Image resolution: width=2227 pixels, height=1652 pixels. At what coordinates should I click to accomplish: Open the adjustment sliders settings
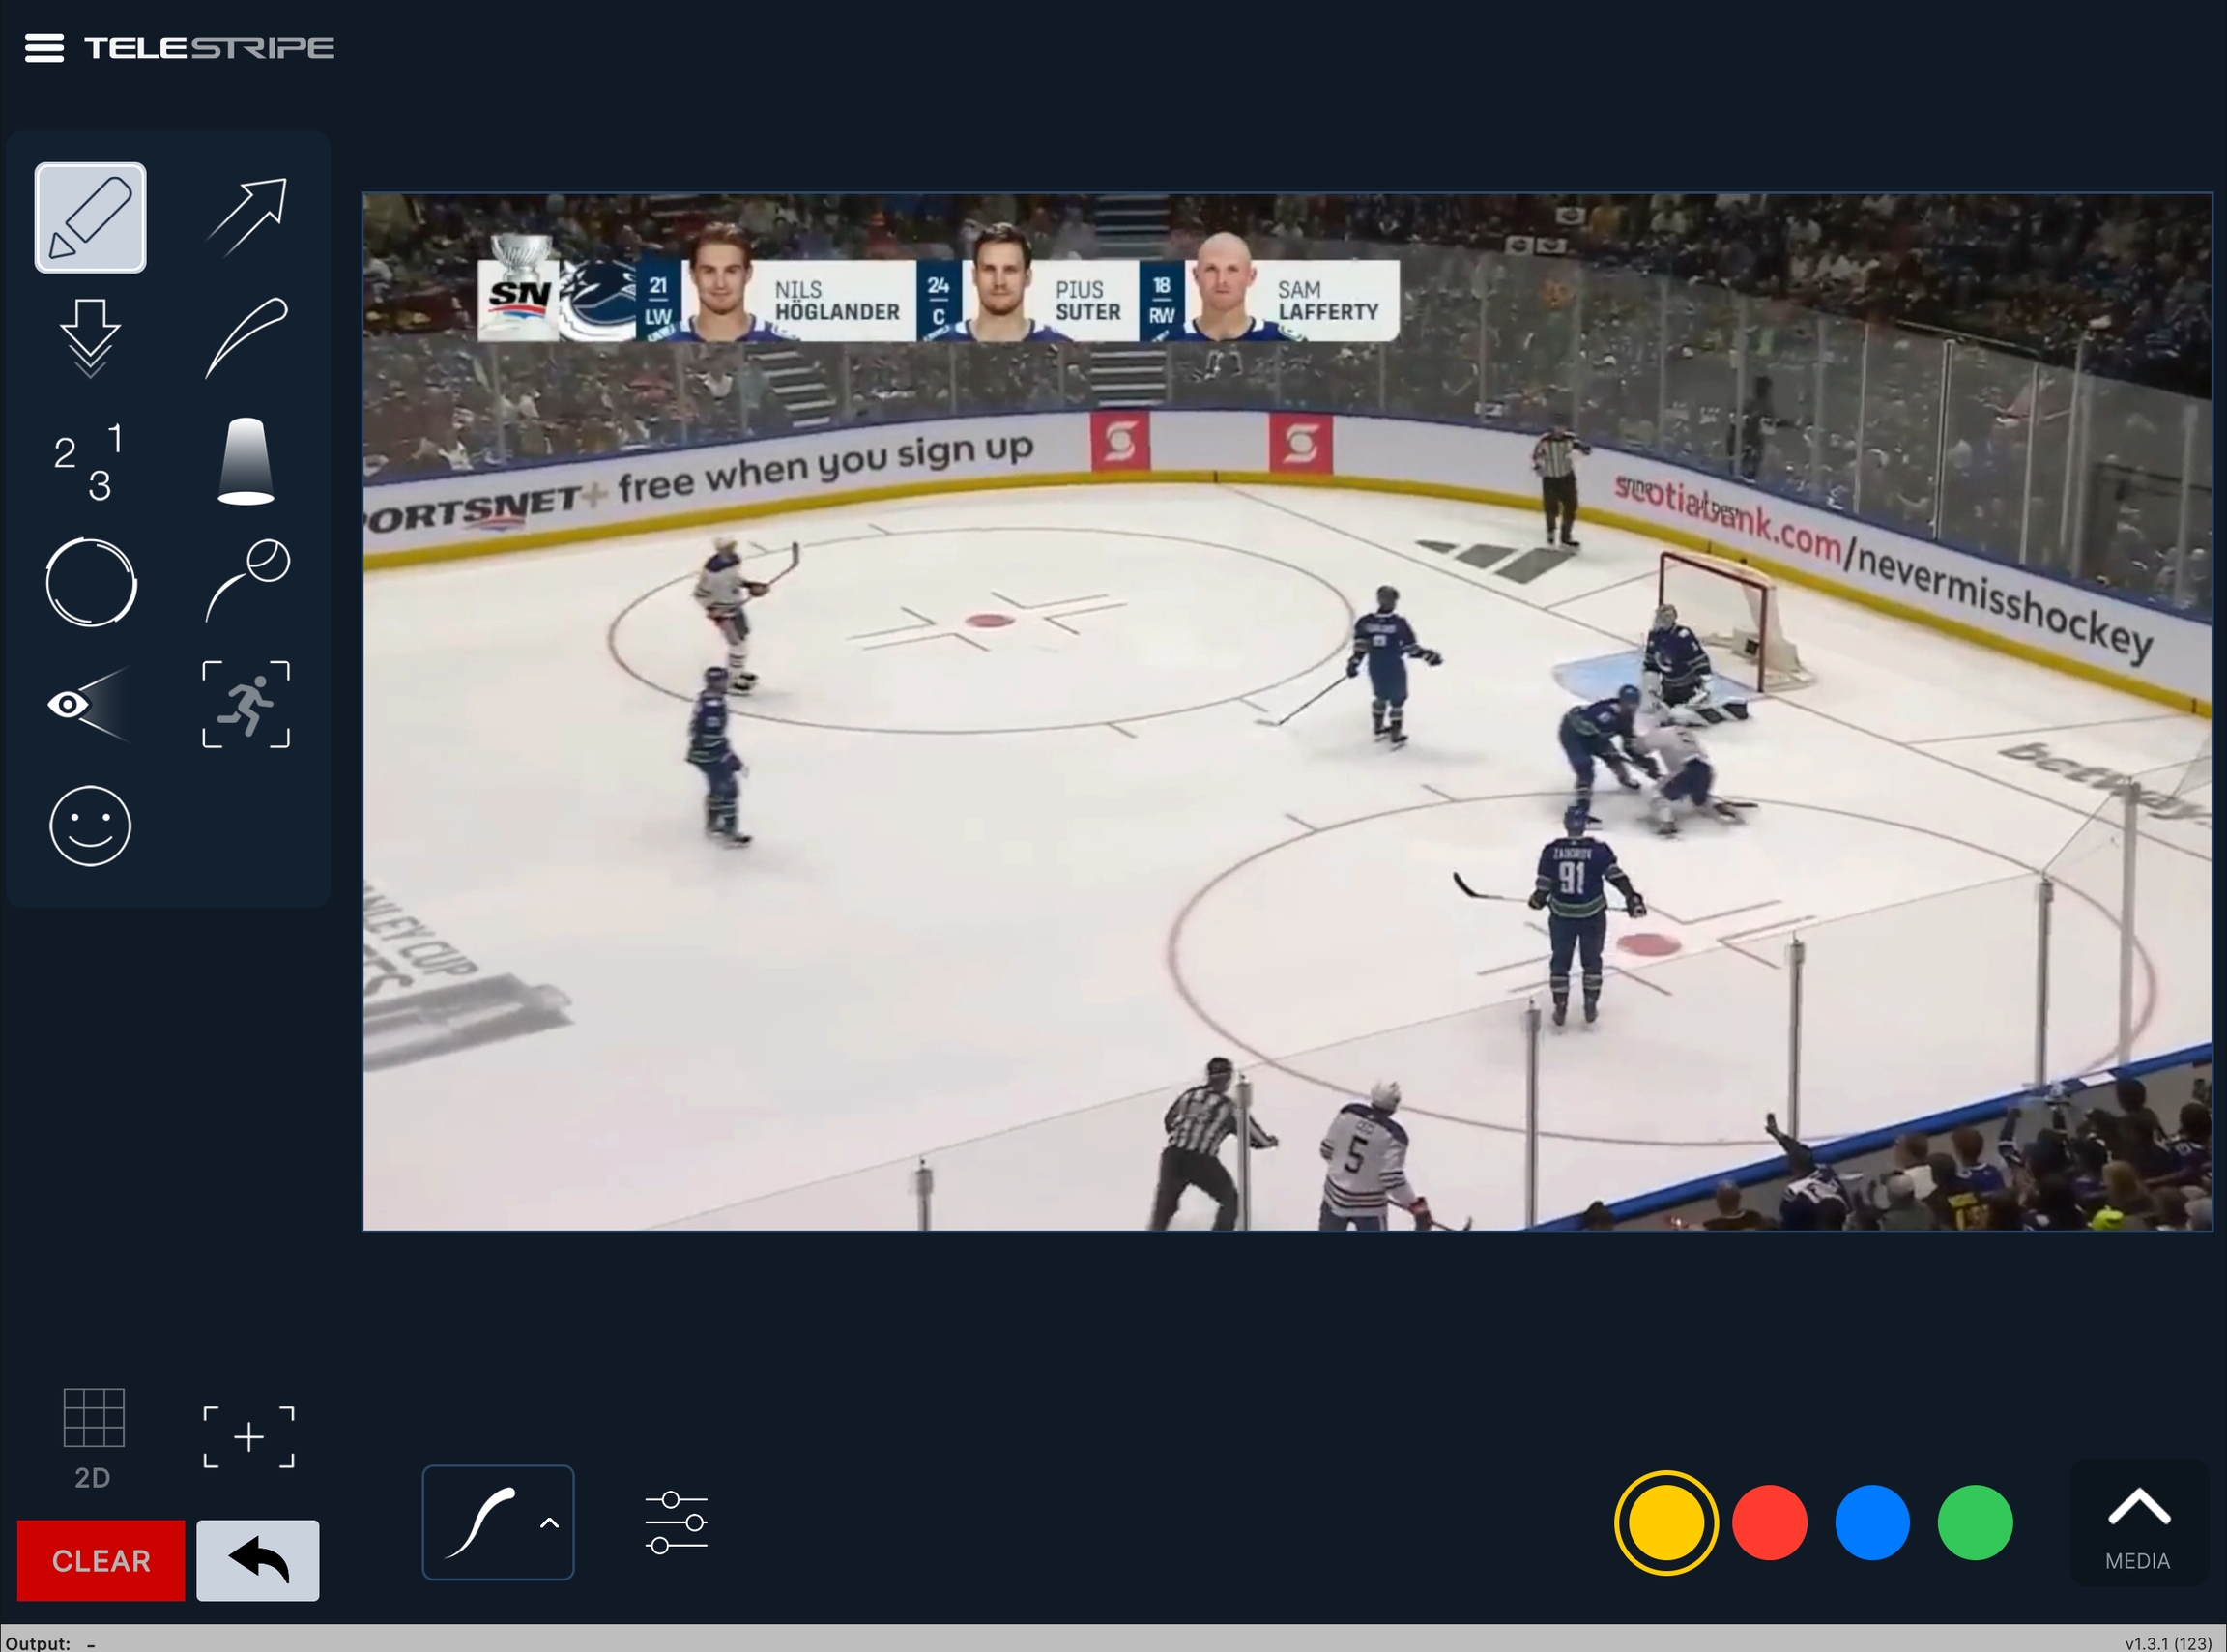[x=677, y=1522]
